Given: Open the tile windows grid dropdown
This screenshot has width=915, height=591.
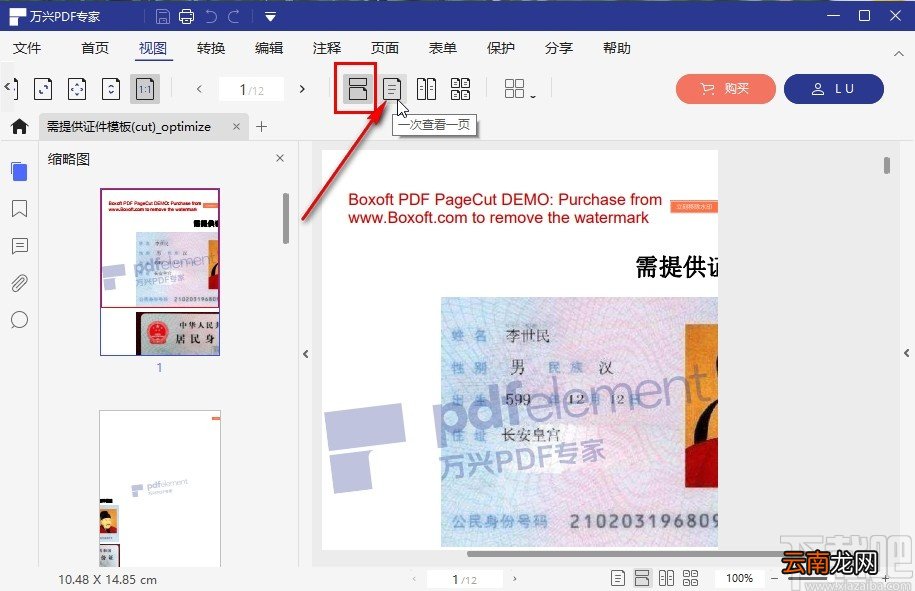Looking at the screenshot, I should [519, 89].
